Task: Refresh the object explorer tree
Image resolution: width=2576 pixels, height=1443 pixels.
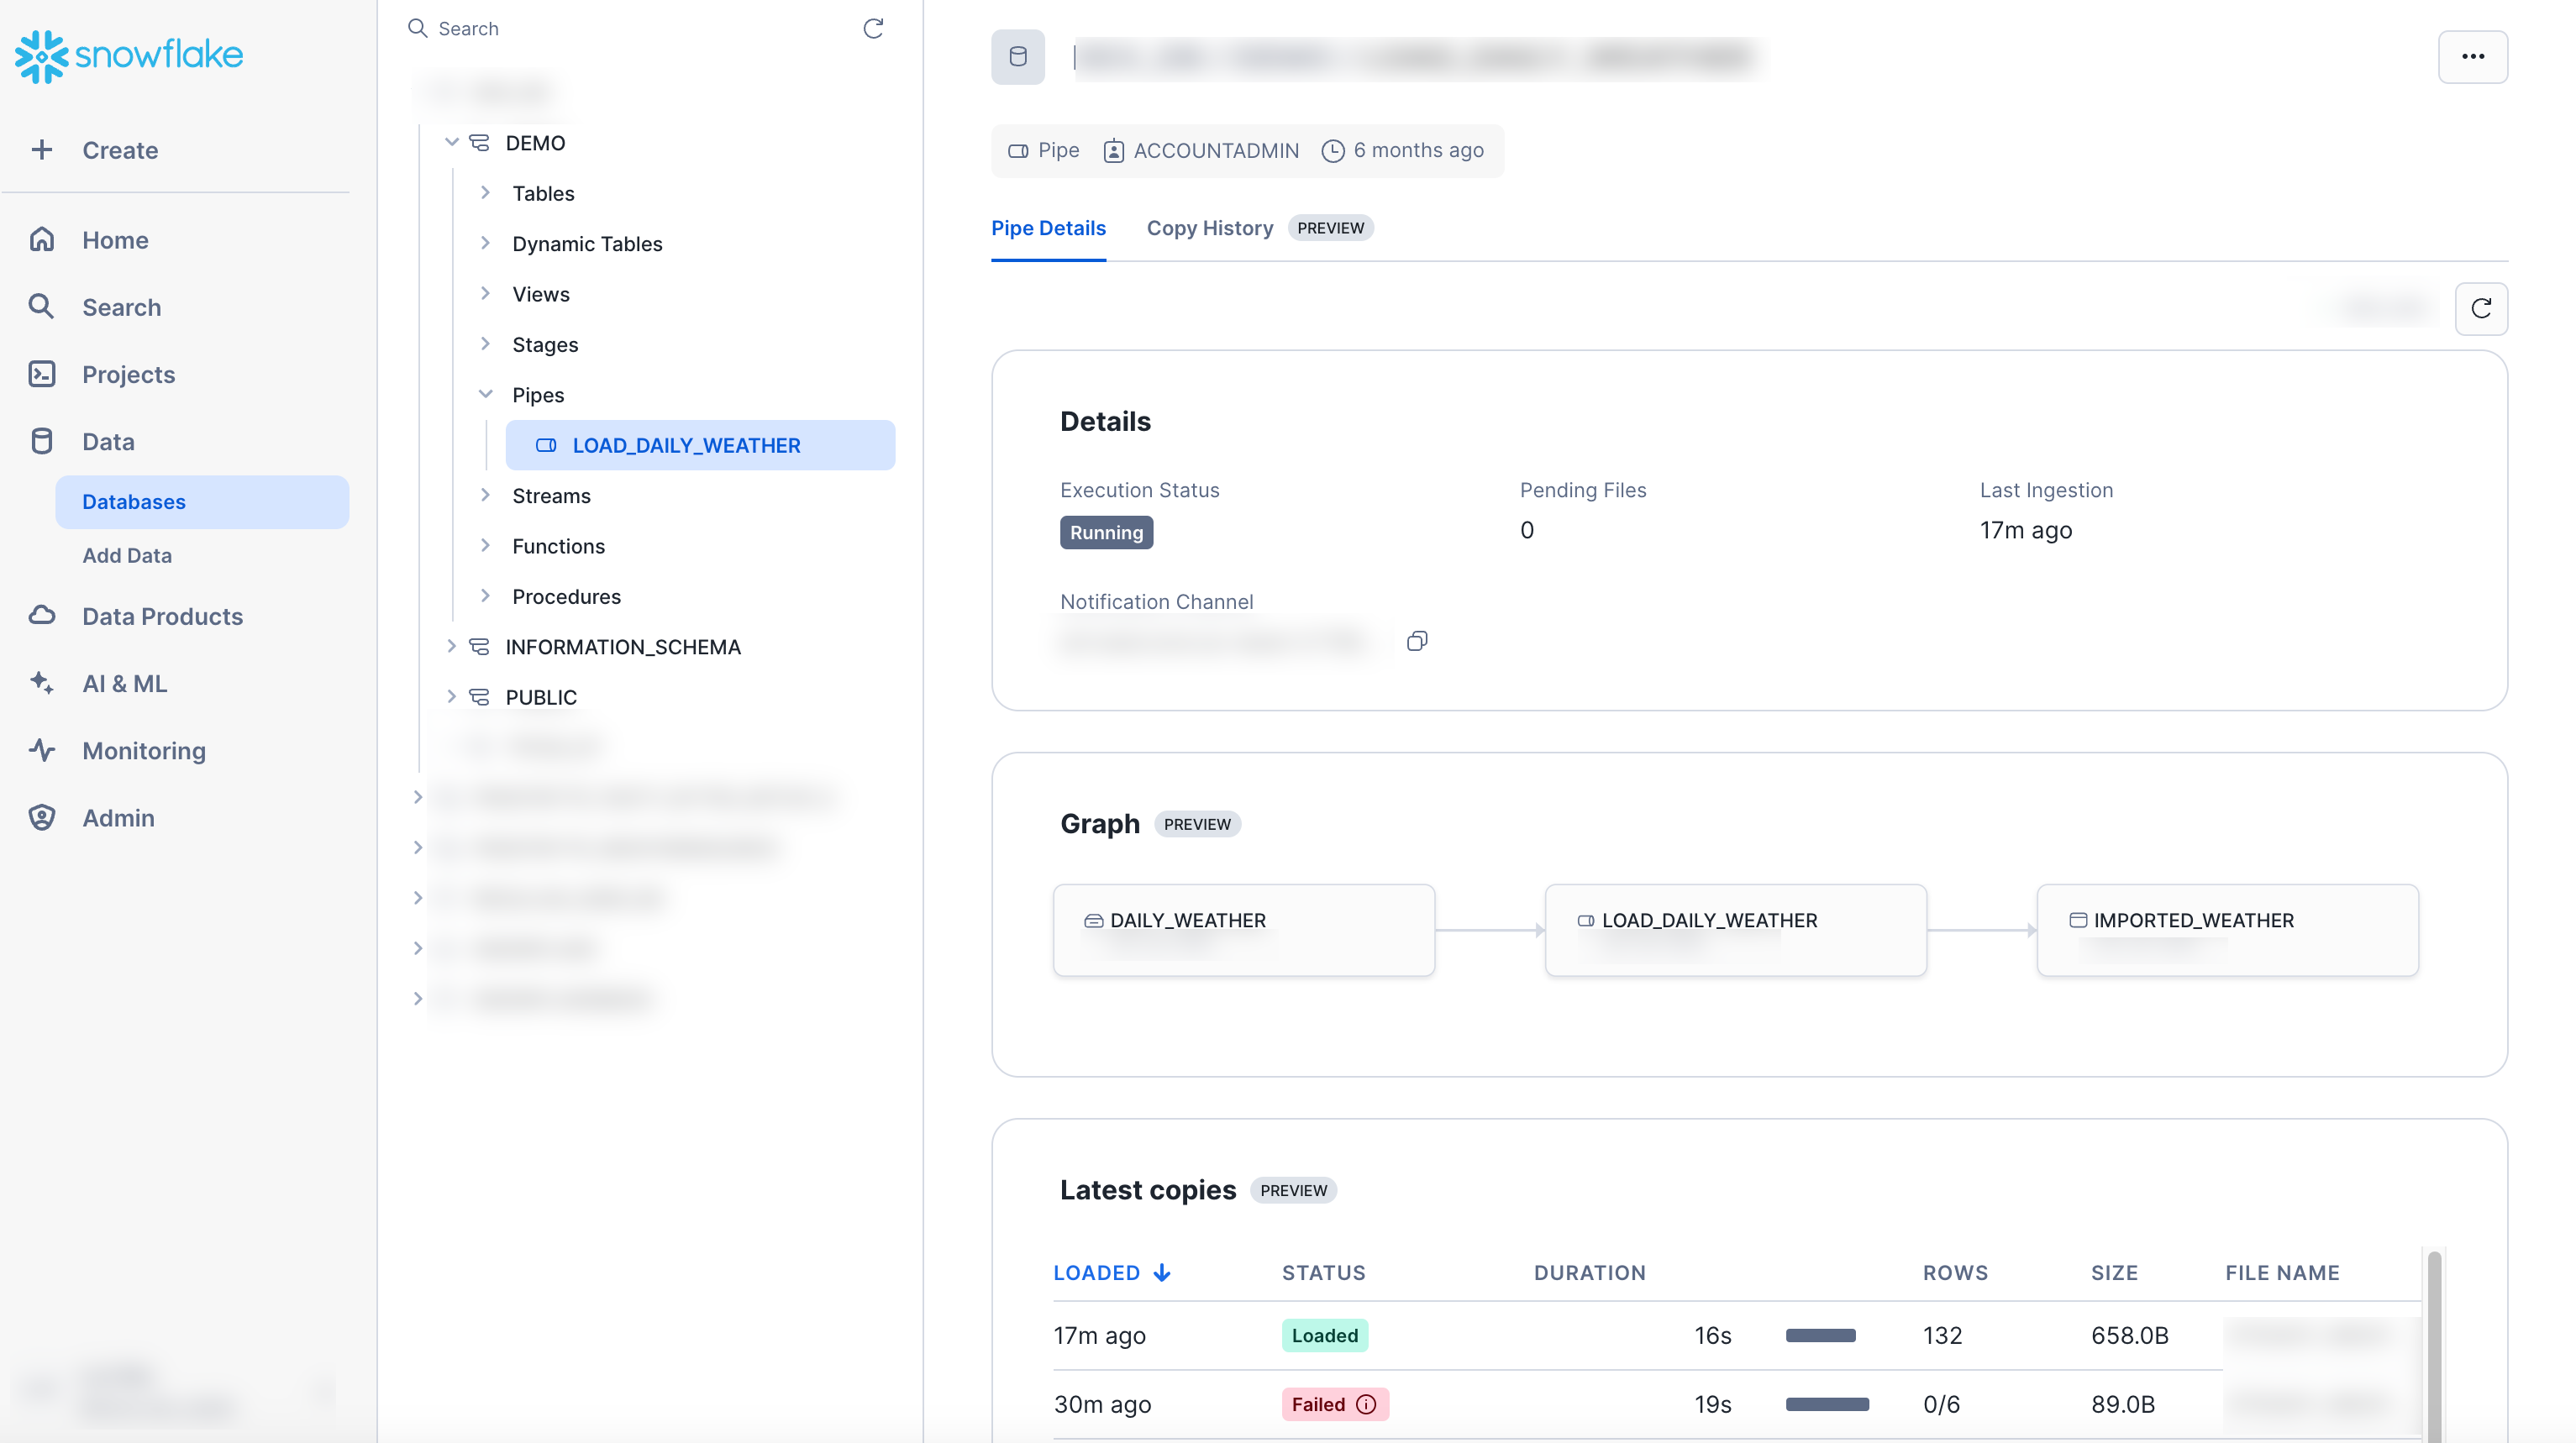Action: (x=873, y=28)
